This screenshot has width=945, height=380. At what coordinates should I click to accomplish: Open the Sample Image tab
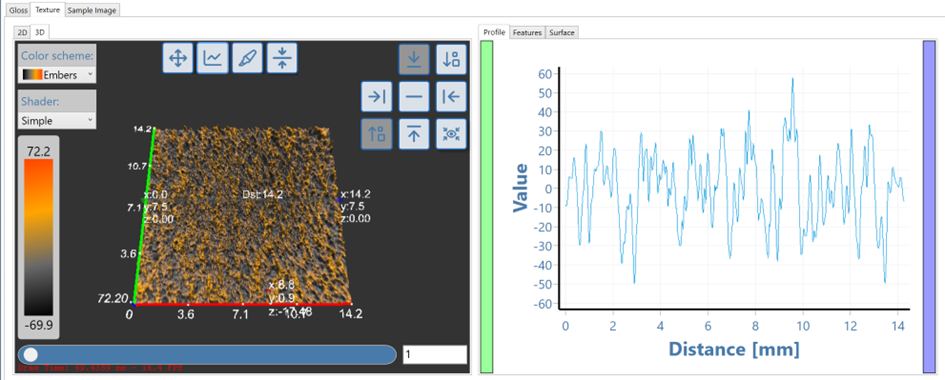(x=92, y=10)
